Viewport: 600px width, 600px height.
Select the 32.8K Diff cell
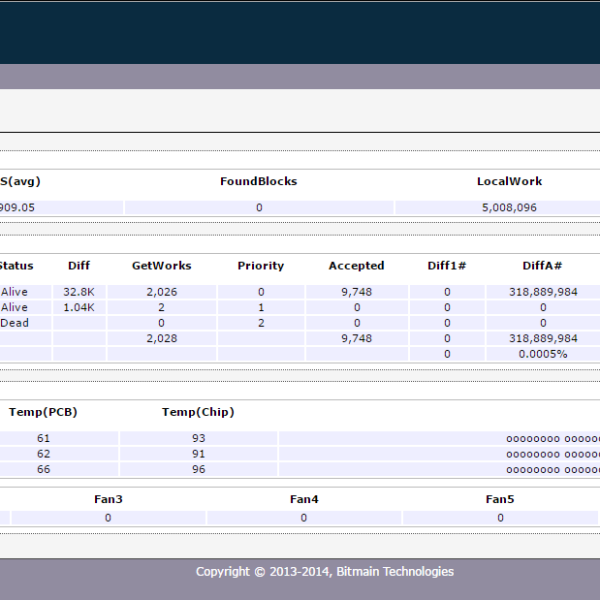[78, 292]
